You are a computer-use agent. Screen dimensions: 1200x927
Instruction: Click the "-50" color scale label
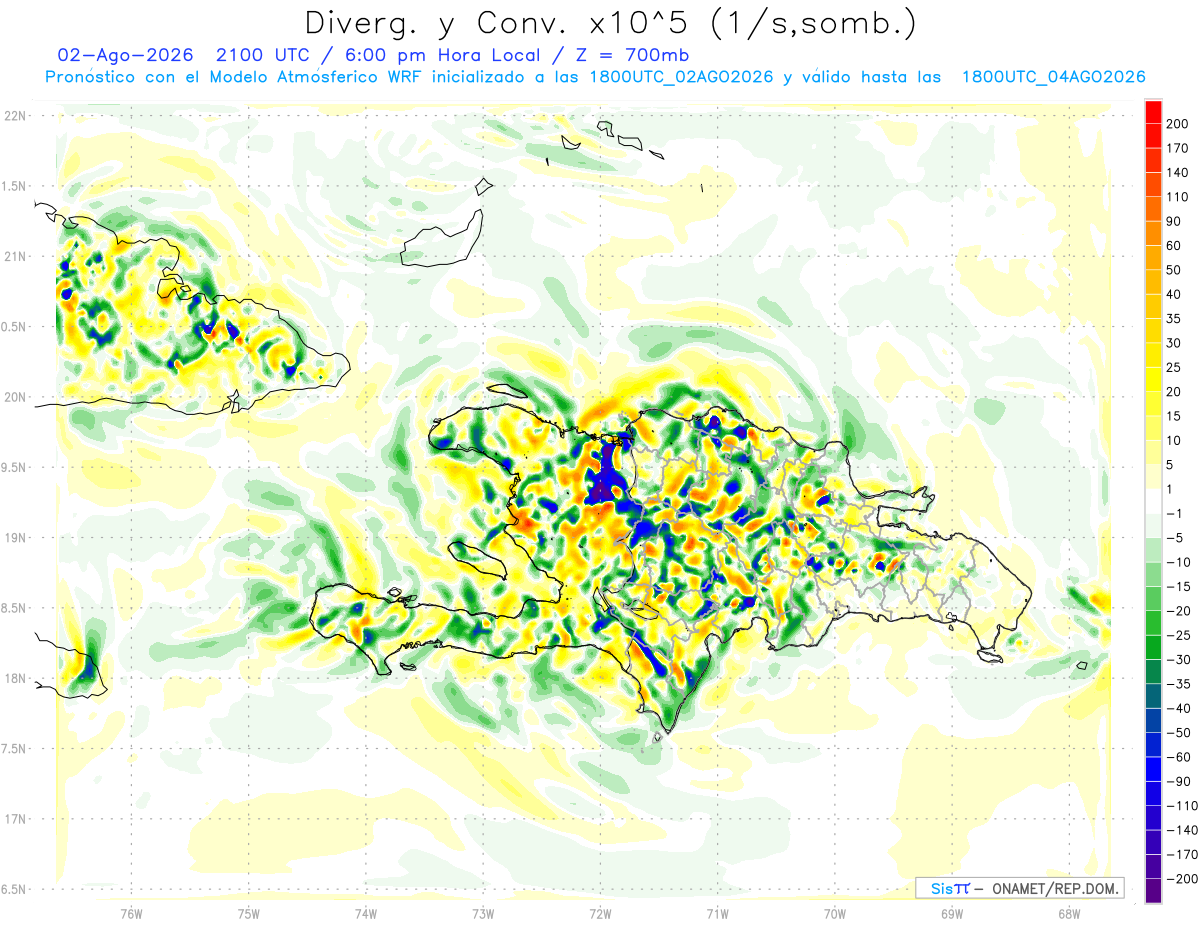[x=1179, y=733]
